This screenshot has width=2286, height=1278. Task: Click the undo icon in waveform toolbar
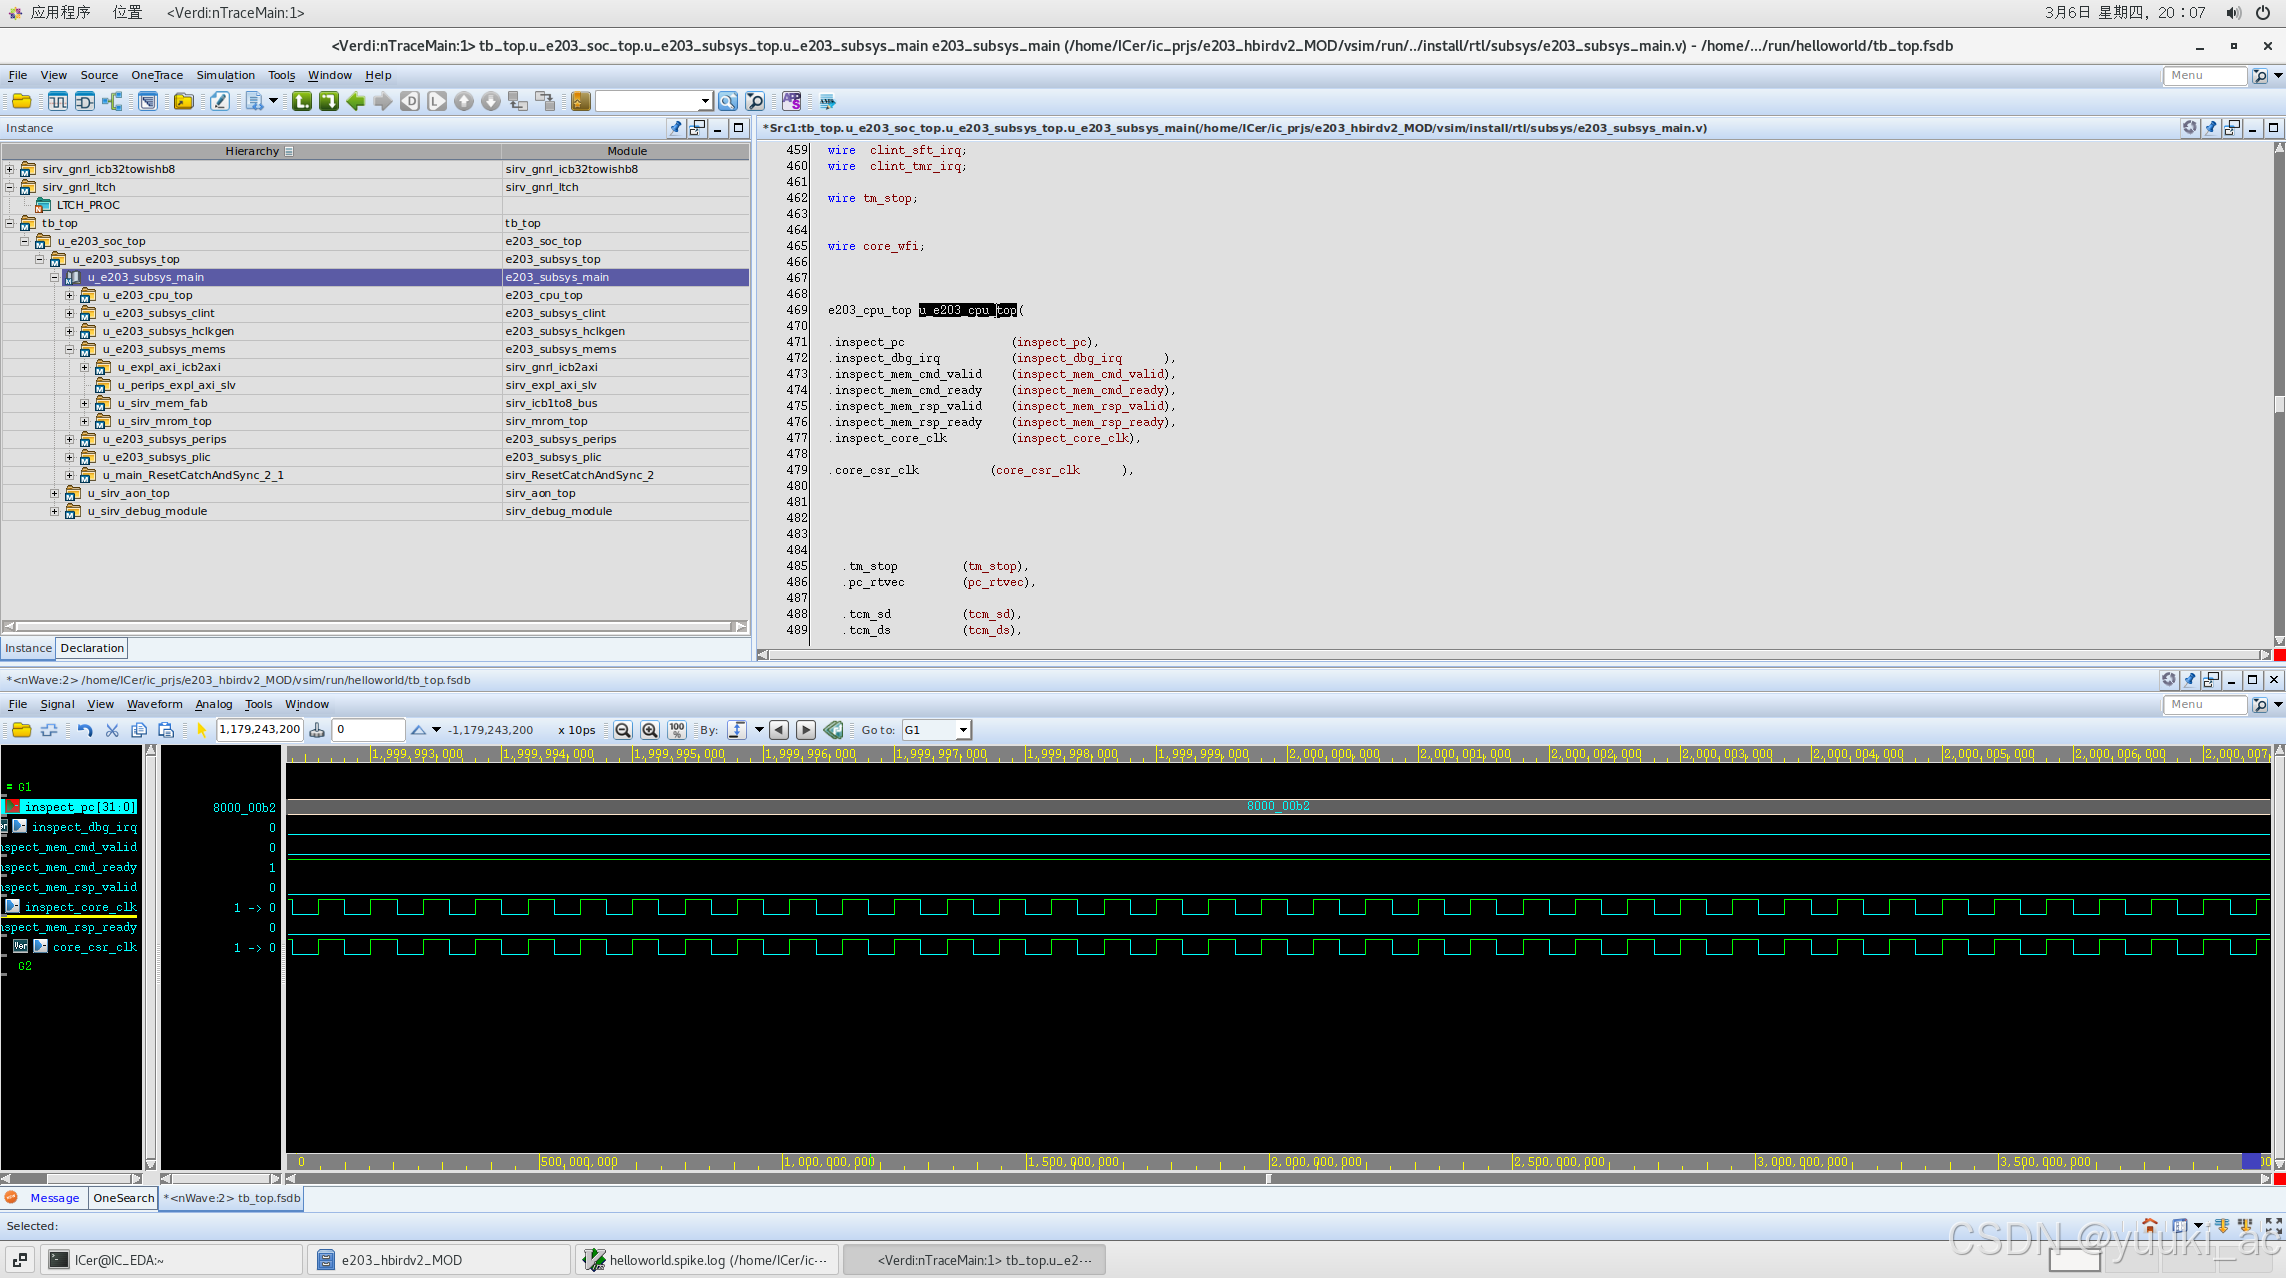[x=85, y=730]
